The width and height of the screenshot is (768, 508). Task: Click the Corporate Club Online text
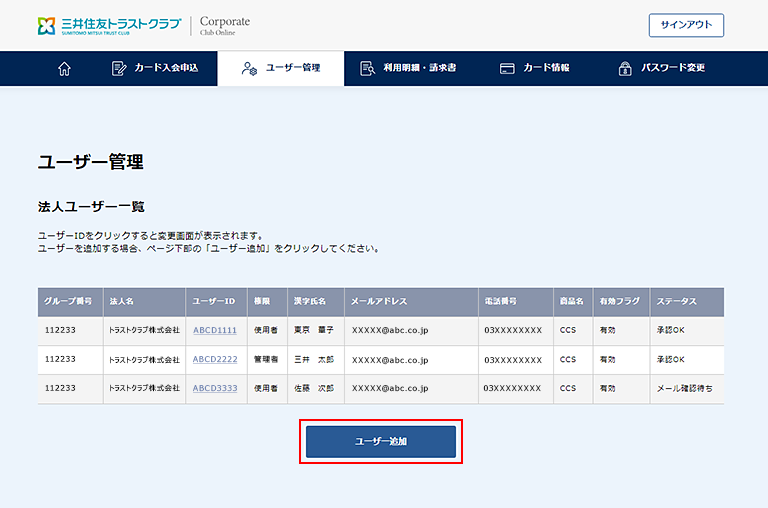click(225, 25)
